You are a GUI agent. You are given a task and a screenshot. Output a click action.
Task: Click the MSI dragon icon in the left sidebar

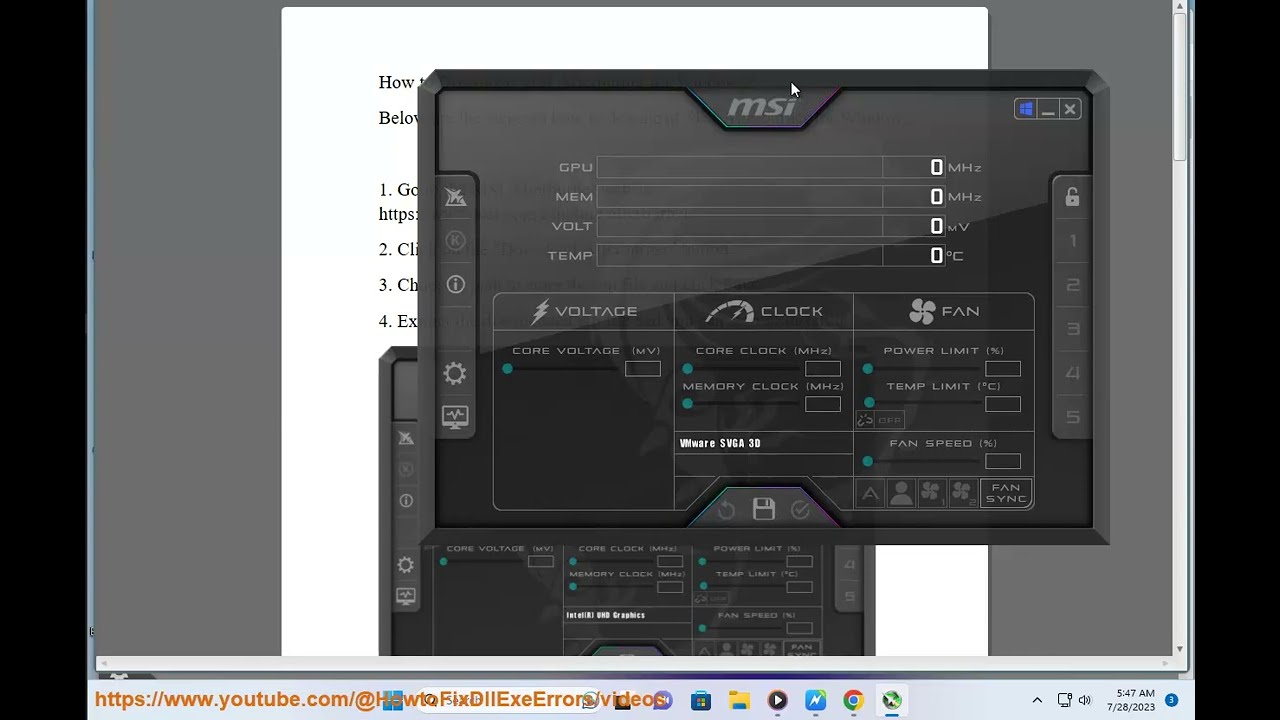pyautogui.click(x=455, y=197)
